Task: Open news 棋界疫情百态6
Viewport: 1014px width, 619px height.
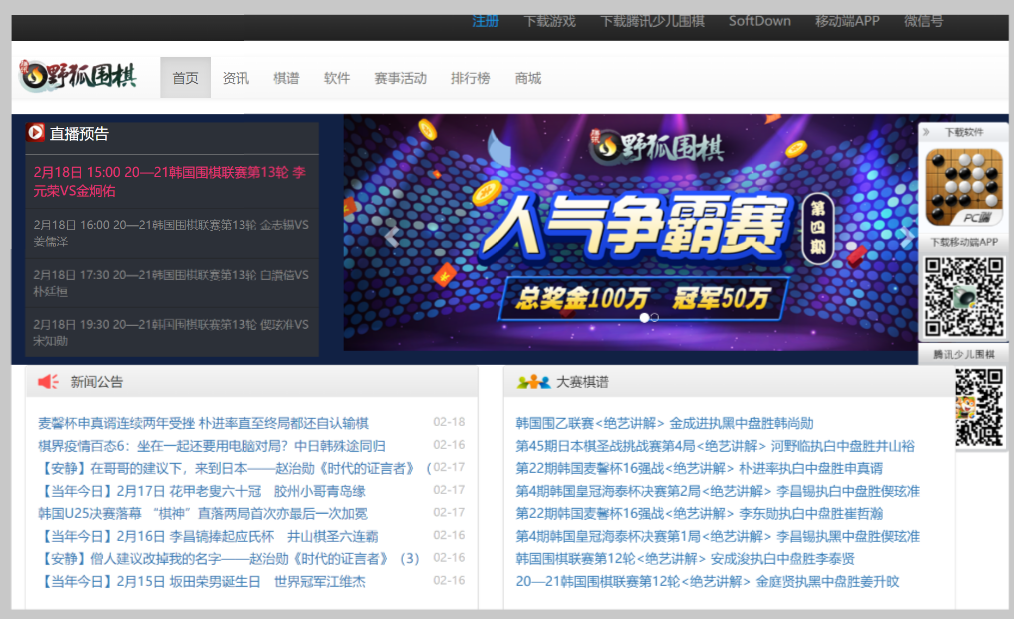Action: click(211, 446)
